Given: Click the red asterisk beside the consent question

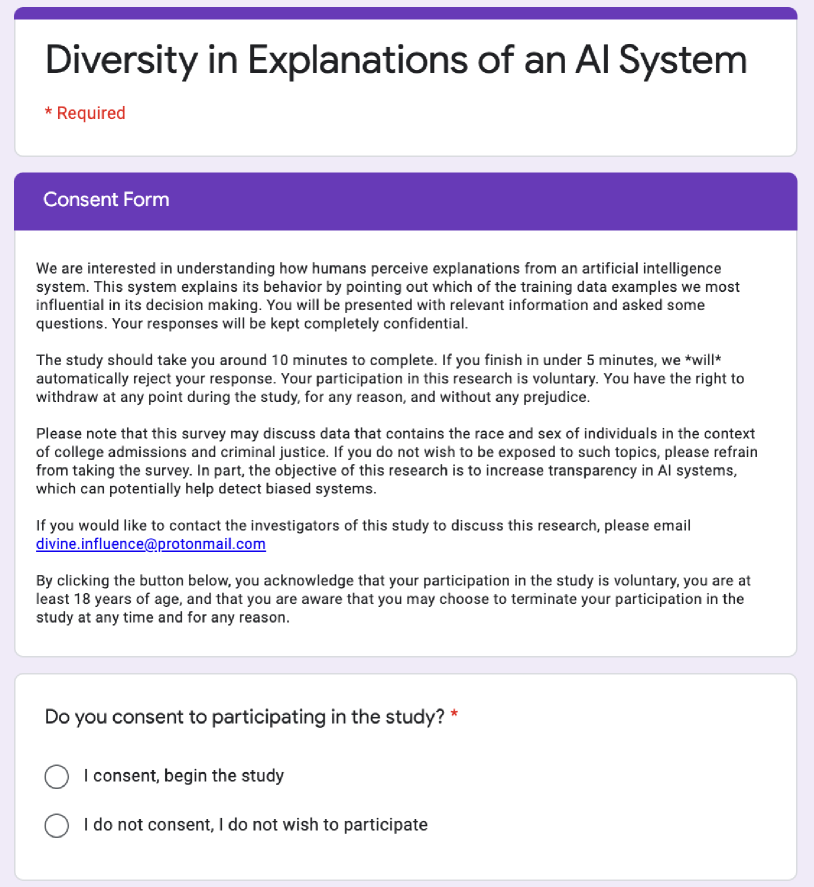Looking at the screenshot, I should (x=455, y=716).
